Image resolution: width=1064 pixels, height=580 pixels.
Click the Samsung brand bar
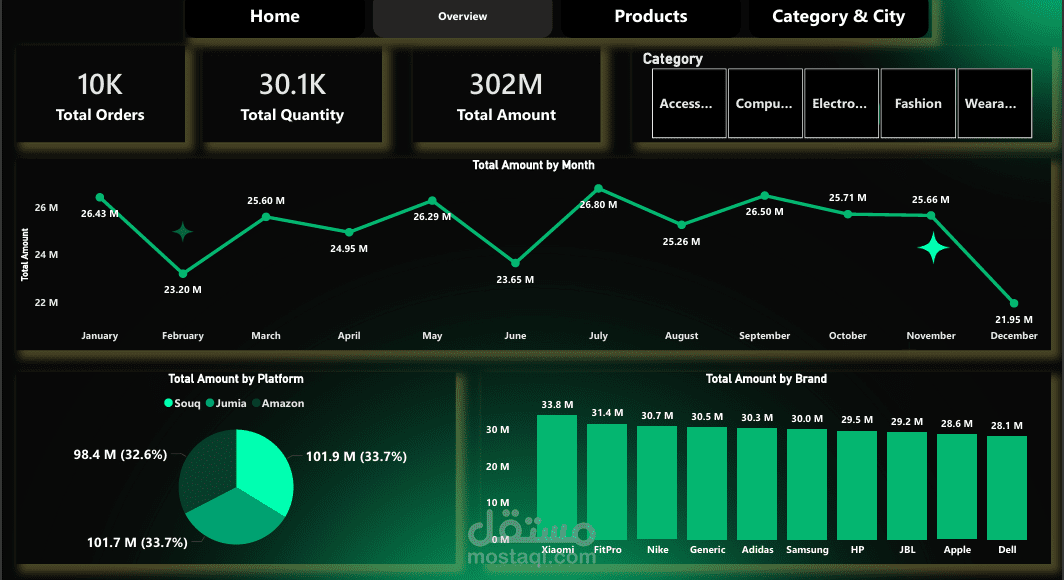click(807, 484)
